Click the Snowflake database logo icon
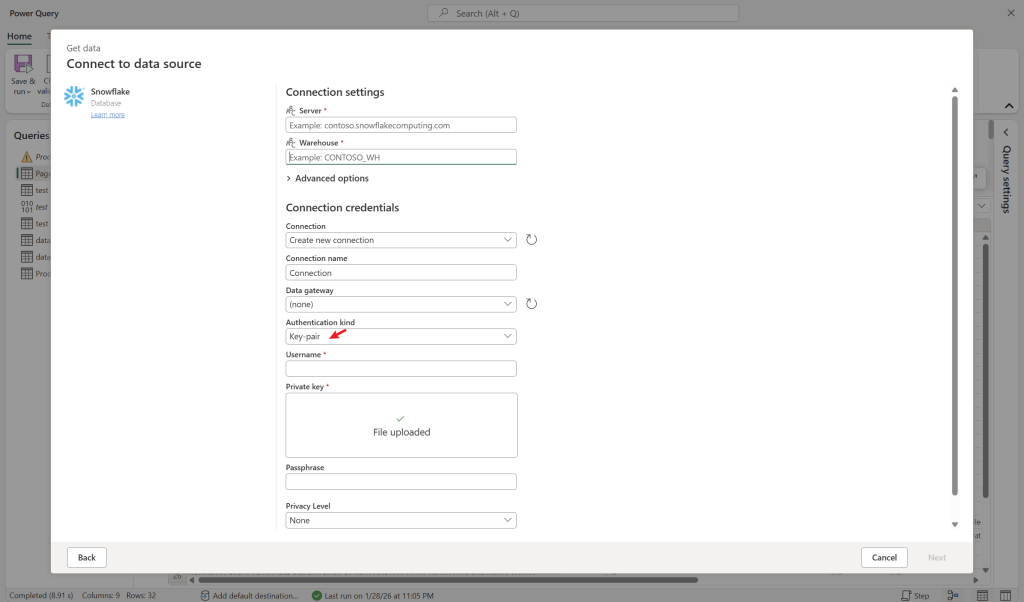The height and width of the screenshot is (602, 1024). pos(73,96)
